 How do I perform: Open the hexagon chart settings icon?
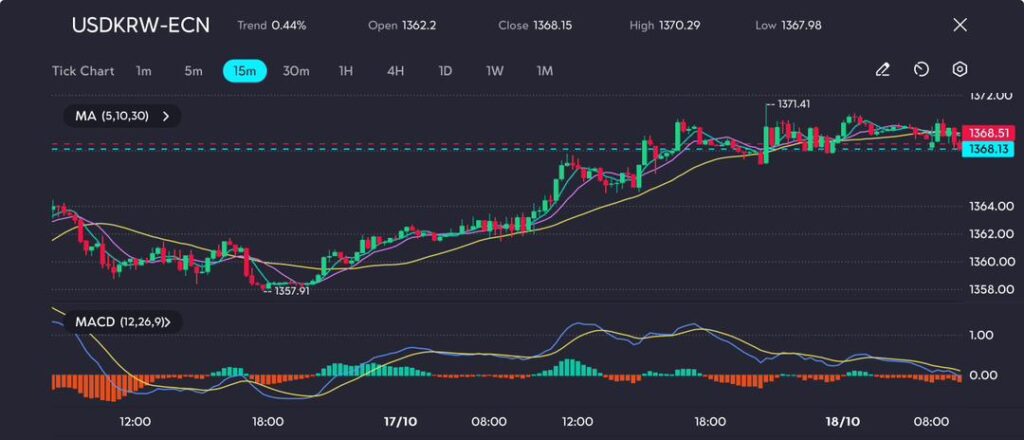(x=960, y=70)
